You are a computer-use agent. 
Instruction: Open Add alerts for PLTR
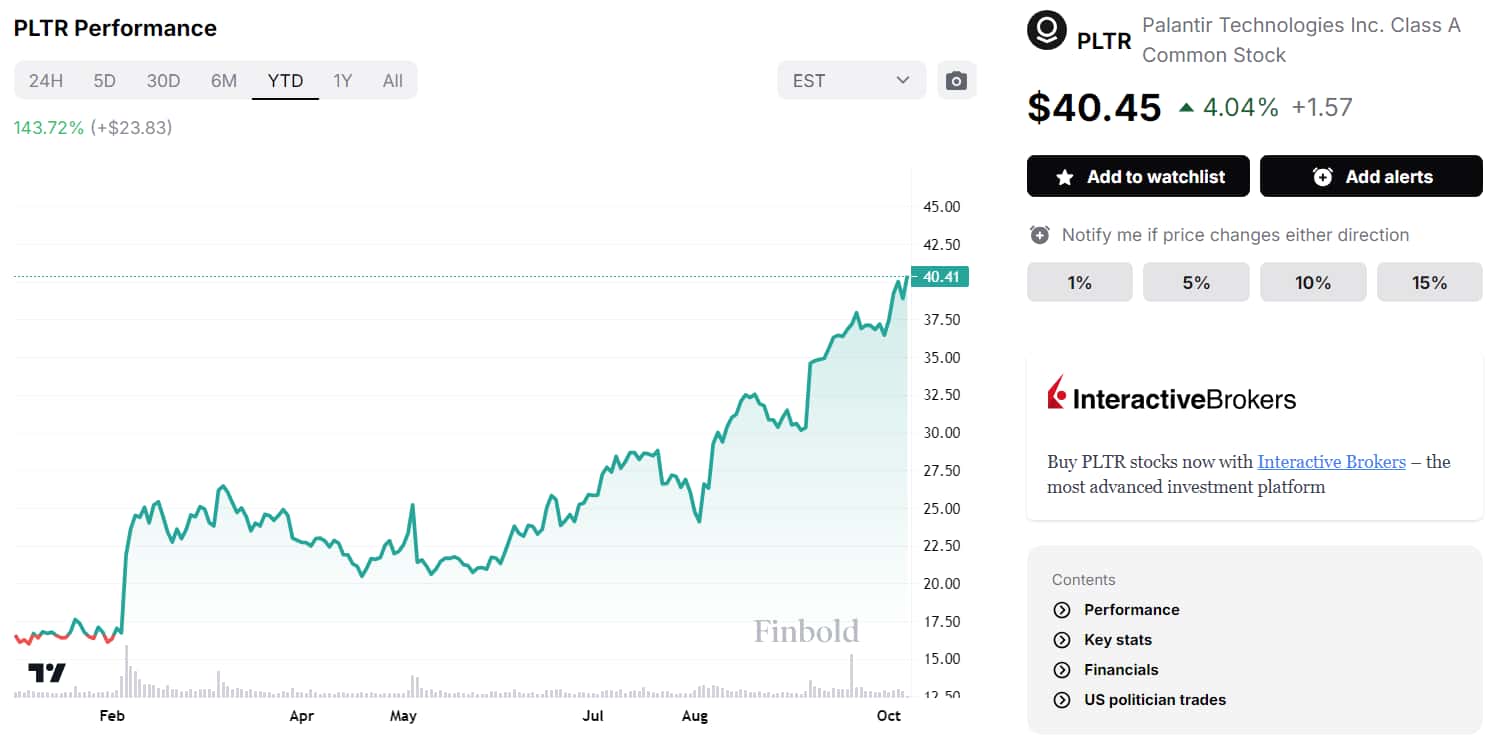1371,177
